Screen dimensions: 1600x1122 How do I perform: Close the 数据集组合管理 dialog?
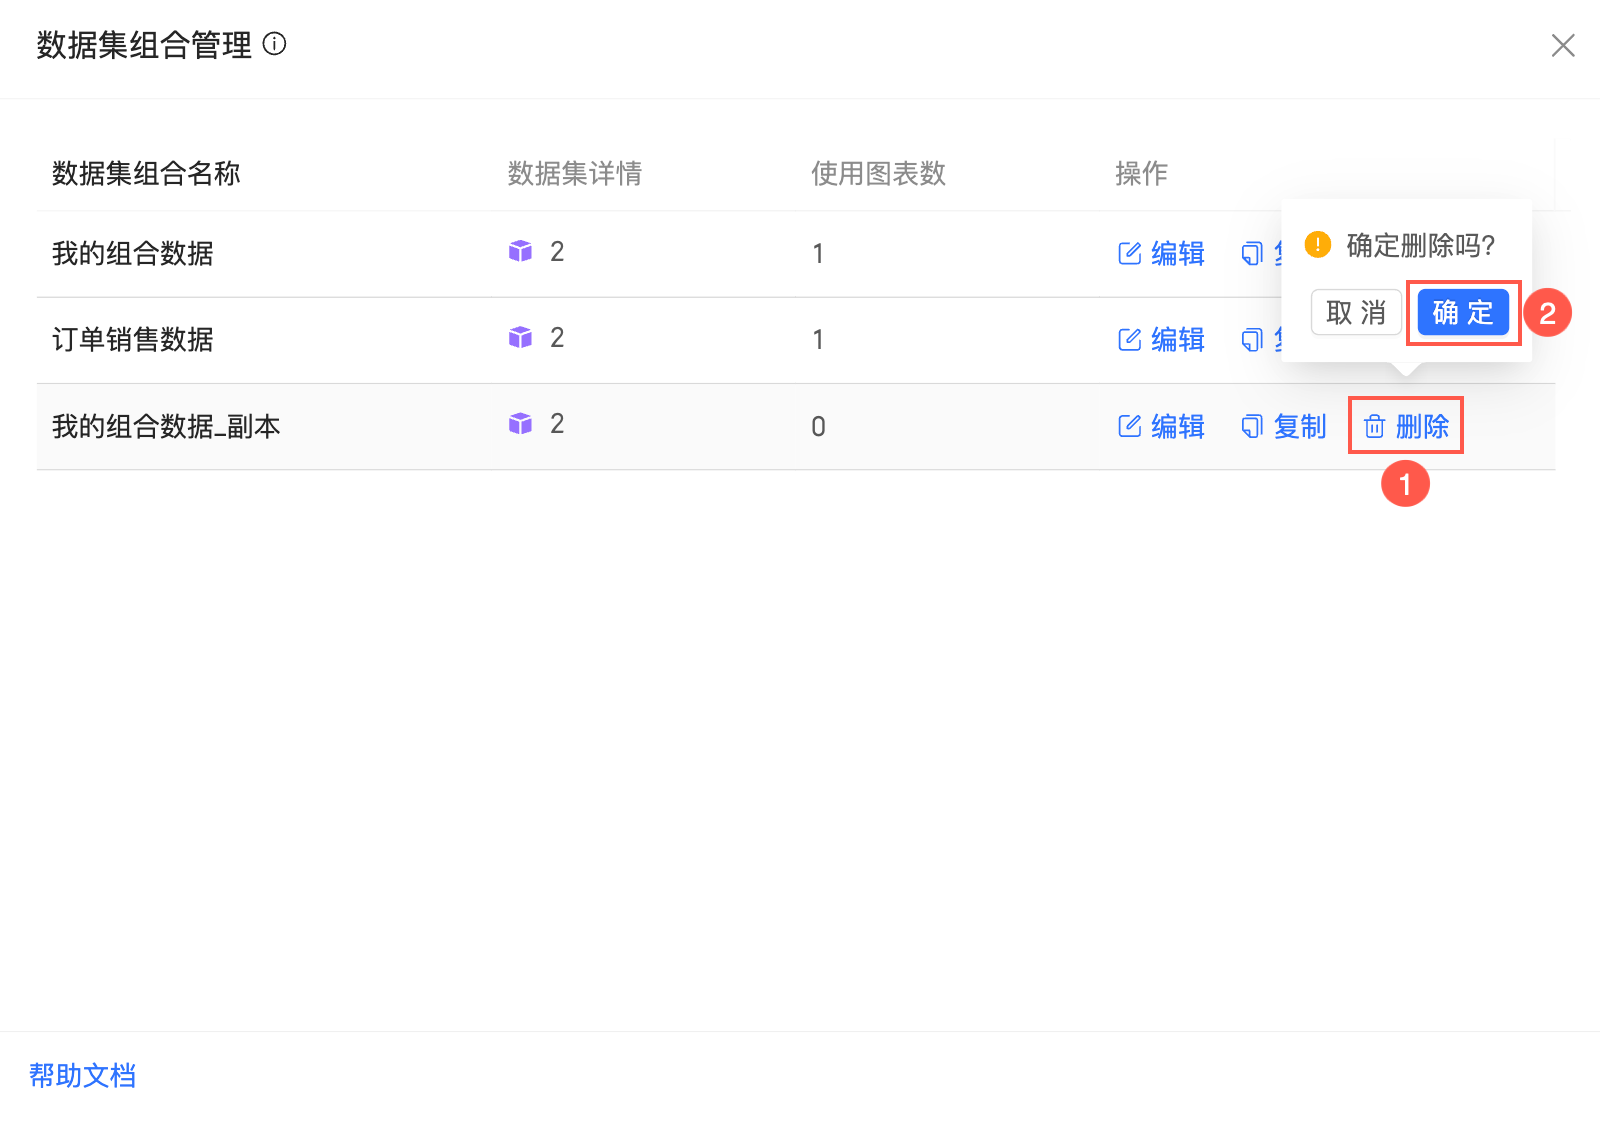click(x=1562, y=45)
